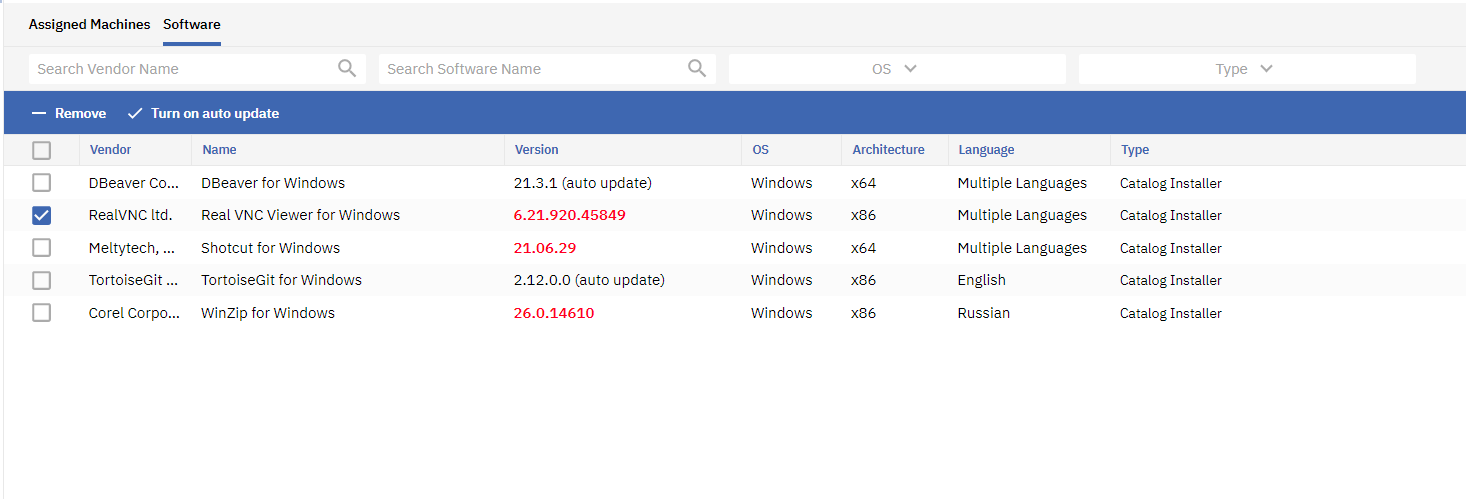Check the DBeaver for Windows row checkbox

pos(41,183)
